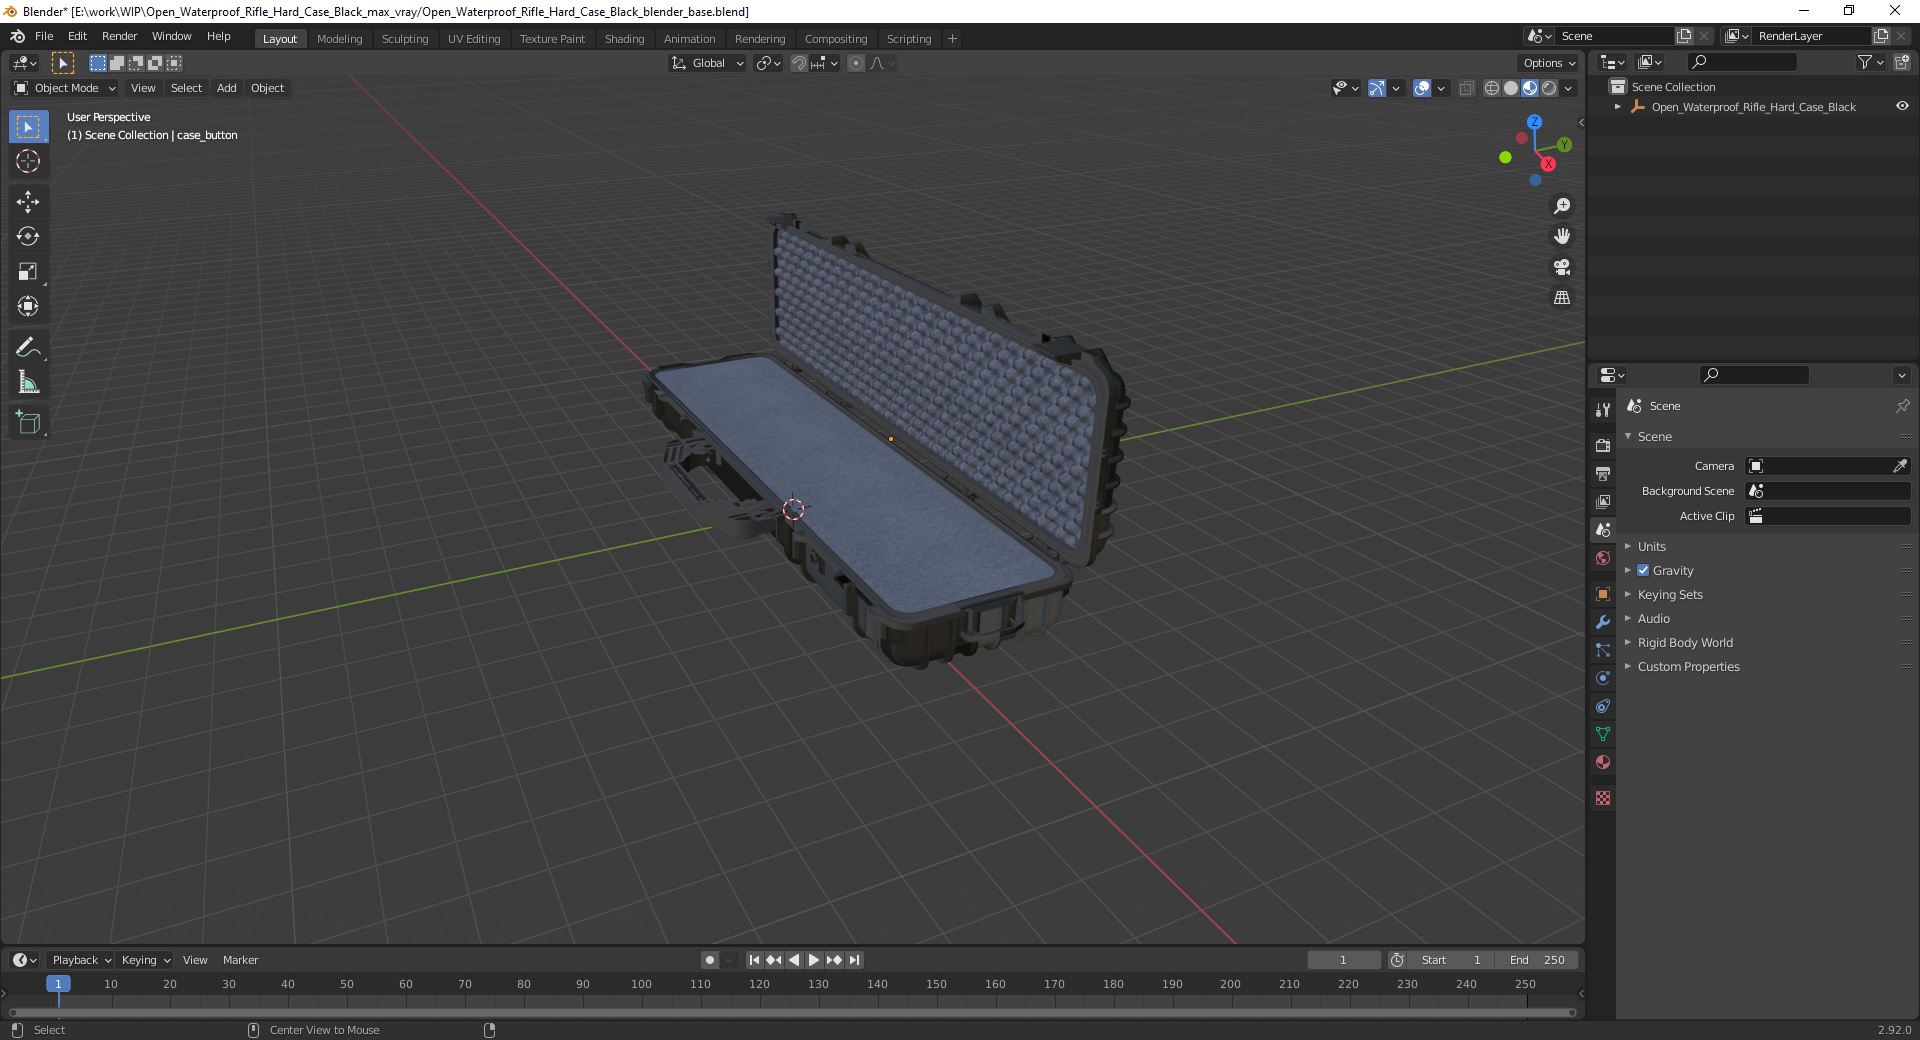The width and height of the screenshot is (1920, 1040).
Task: Open the Keying dropdown
Action: pos(146,960)
